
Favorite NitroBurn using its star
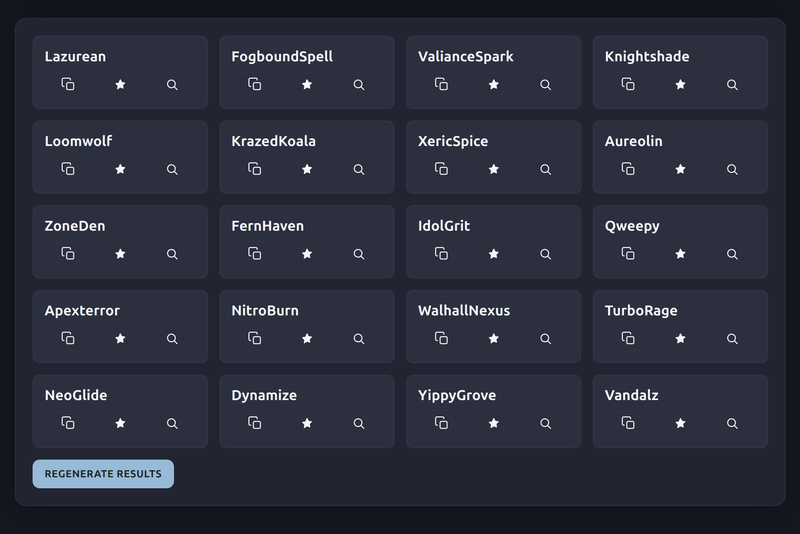tap(307, 338)
